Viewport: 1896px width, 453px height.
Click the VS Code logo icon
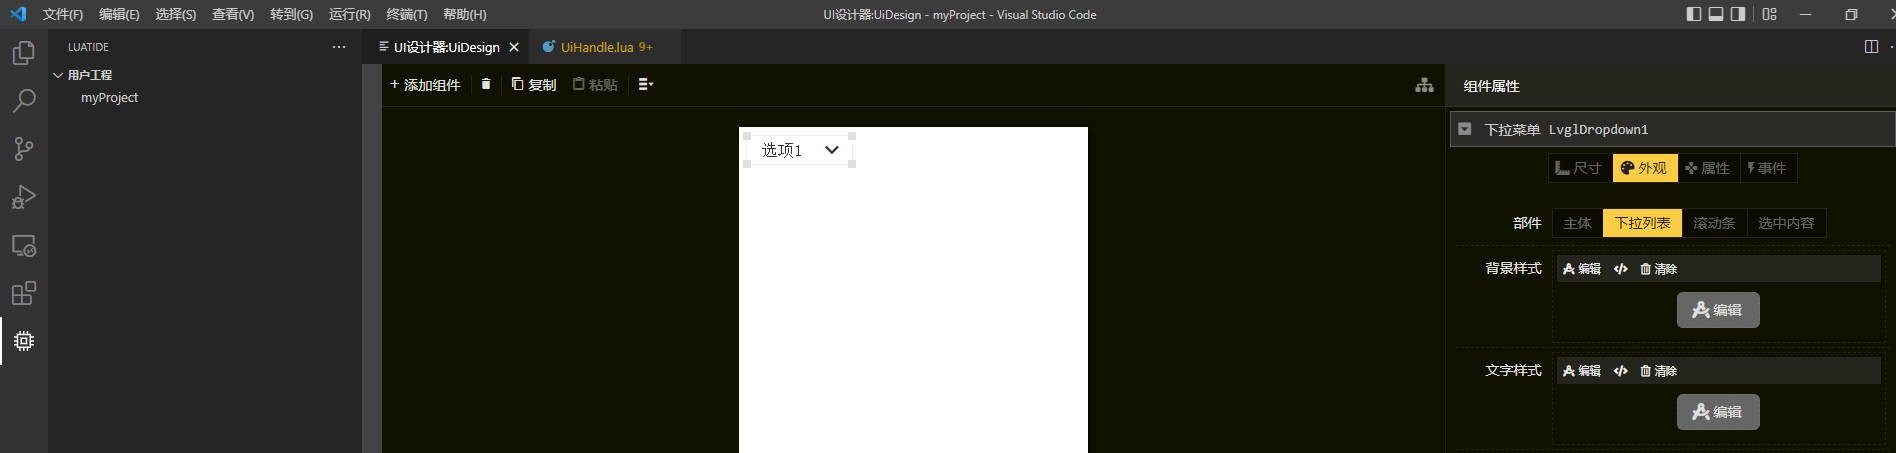pos(17,14)
